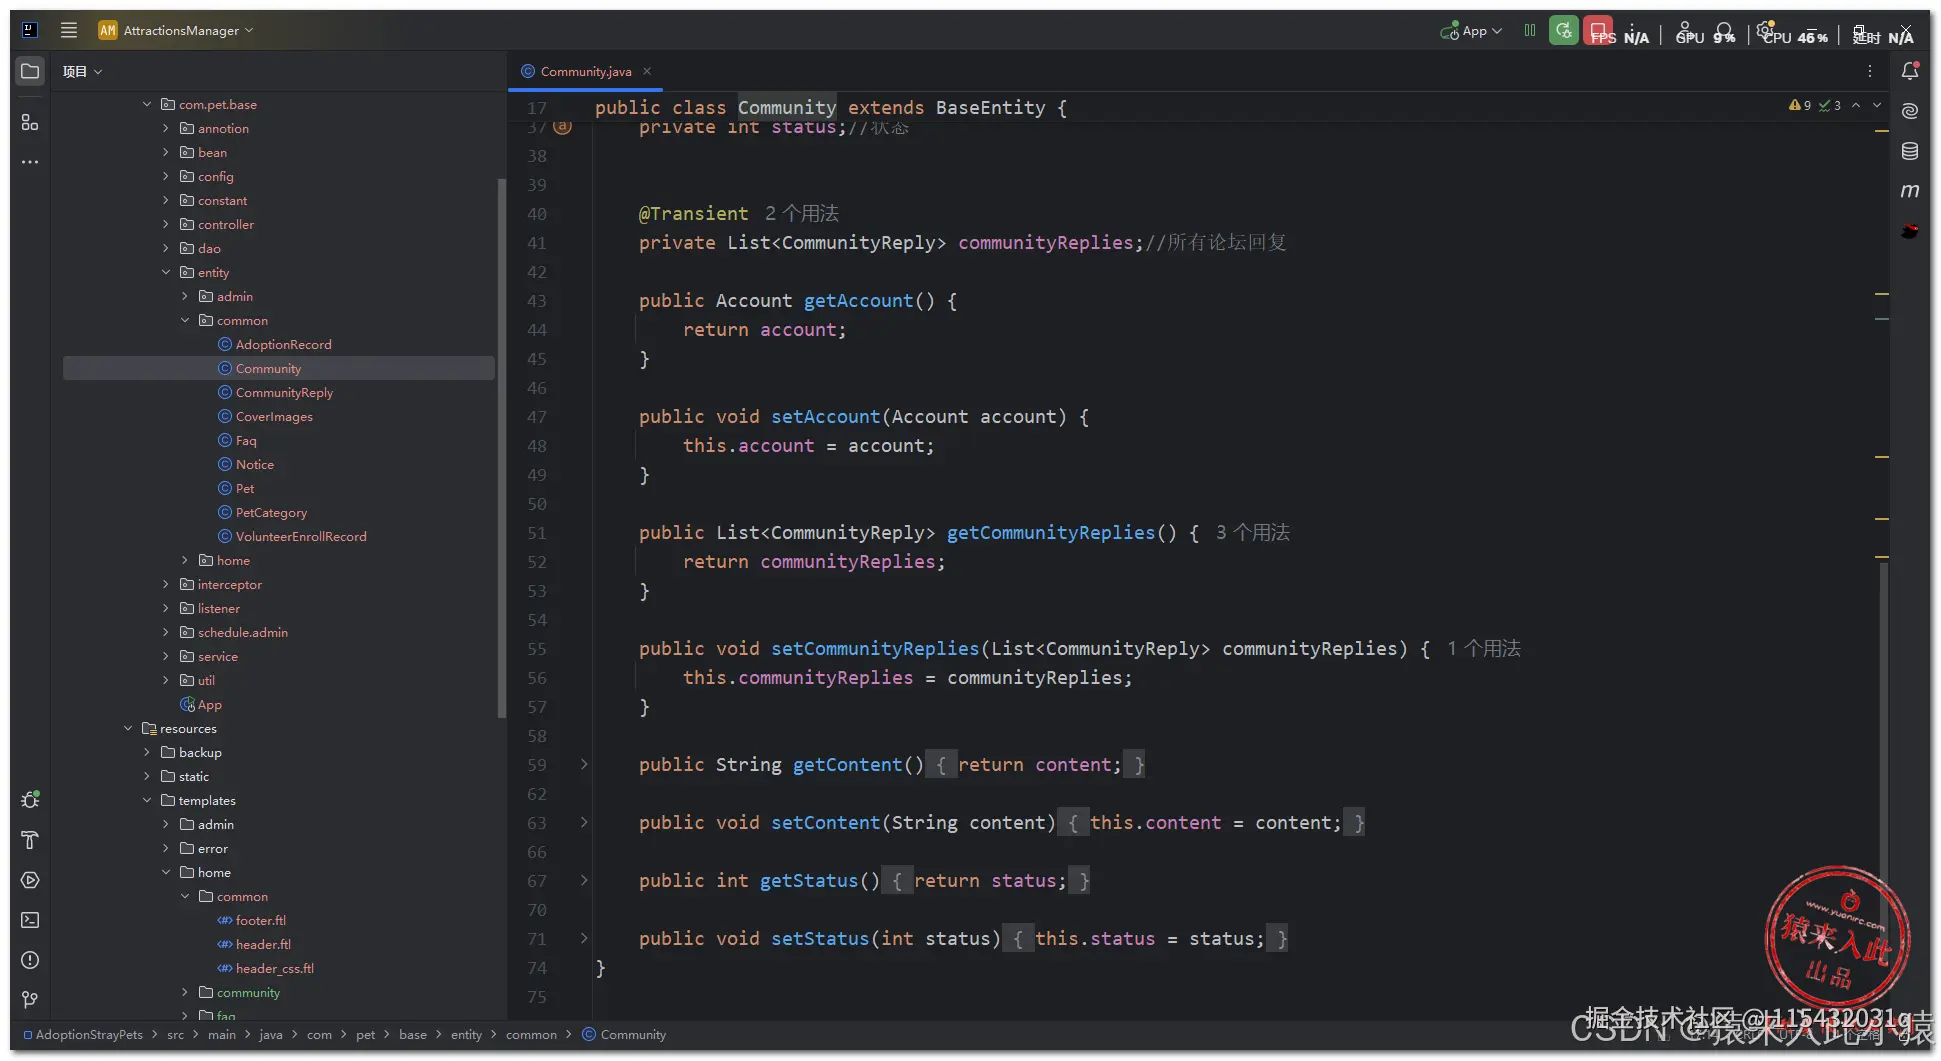The height and width of the screenshot is (1061, 1941).
Task: Open the CoverImages class
Action: coord(274,416)
